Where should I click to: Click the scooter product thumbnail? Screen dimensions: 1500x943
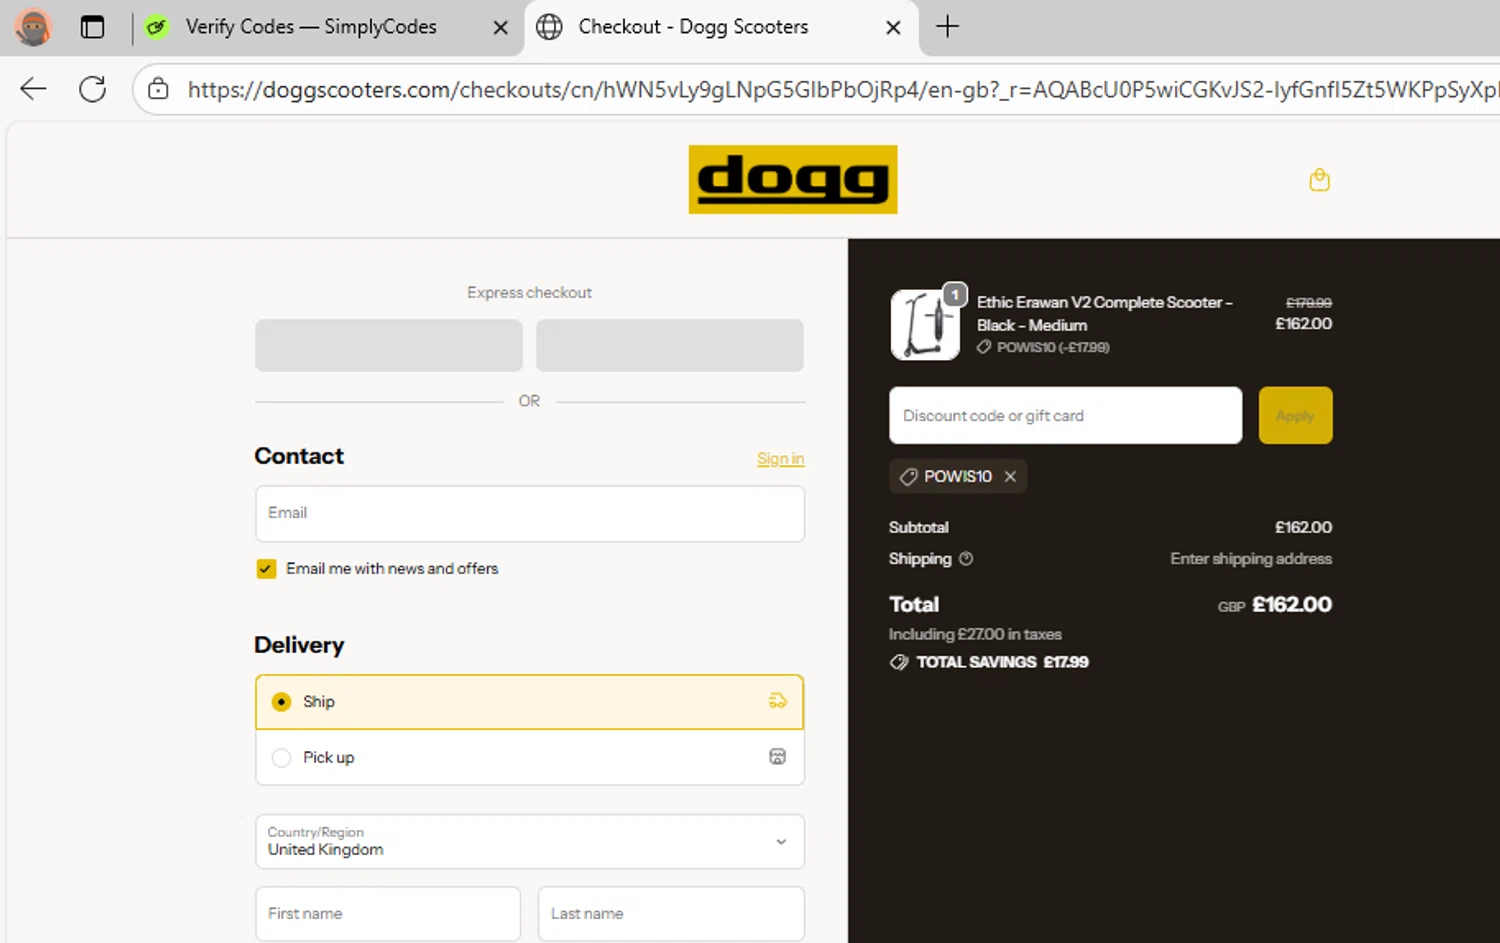pyautogui.click(x=925, y=324)
